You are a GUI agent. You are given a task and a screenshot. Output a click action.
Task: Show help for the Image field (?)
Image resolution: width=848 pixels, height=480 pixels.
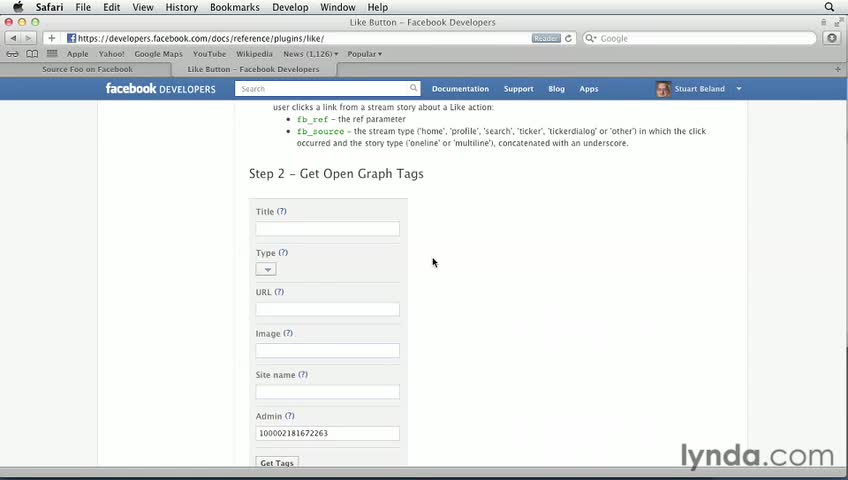(288, 334)
